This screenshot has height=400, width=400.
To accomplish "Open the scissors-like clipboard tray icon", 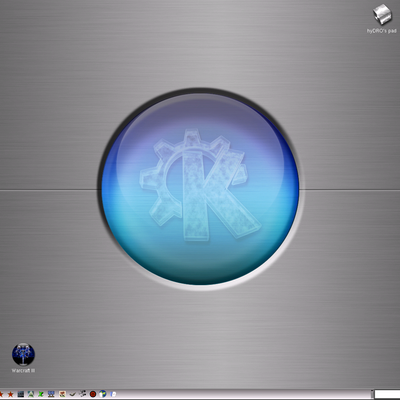I will click(x=82, y=393).
